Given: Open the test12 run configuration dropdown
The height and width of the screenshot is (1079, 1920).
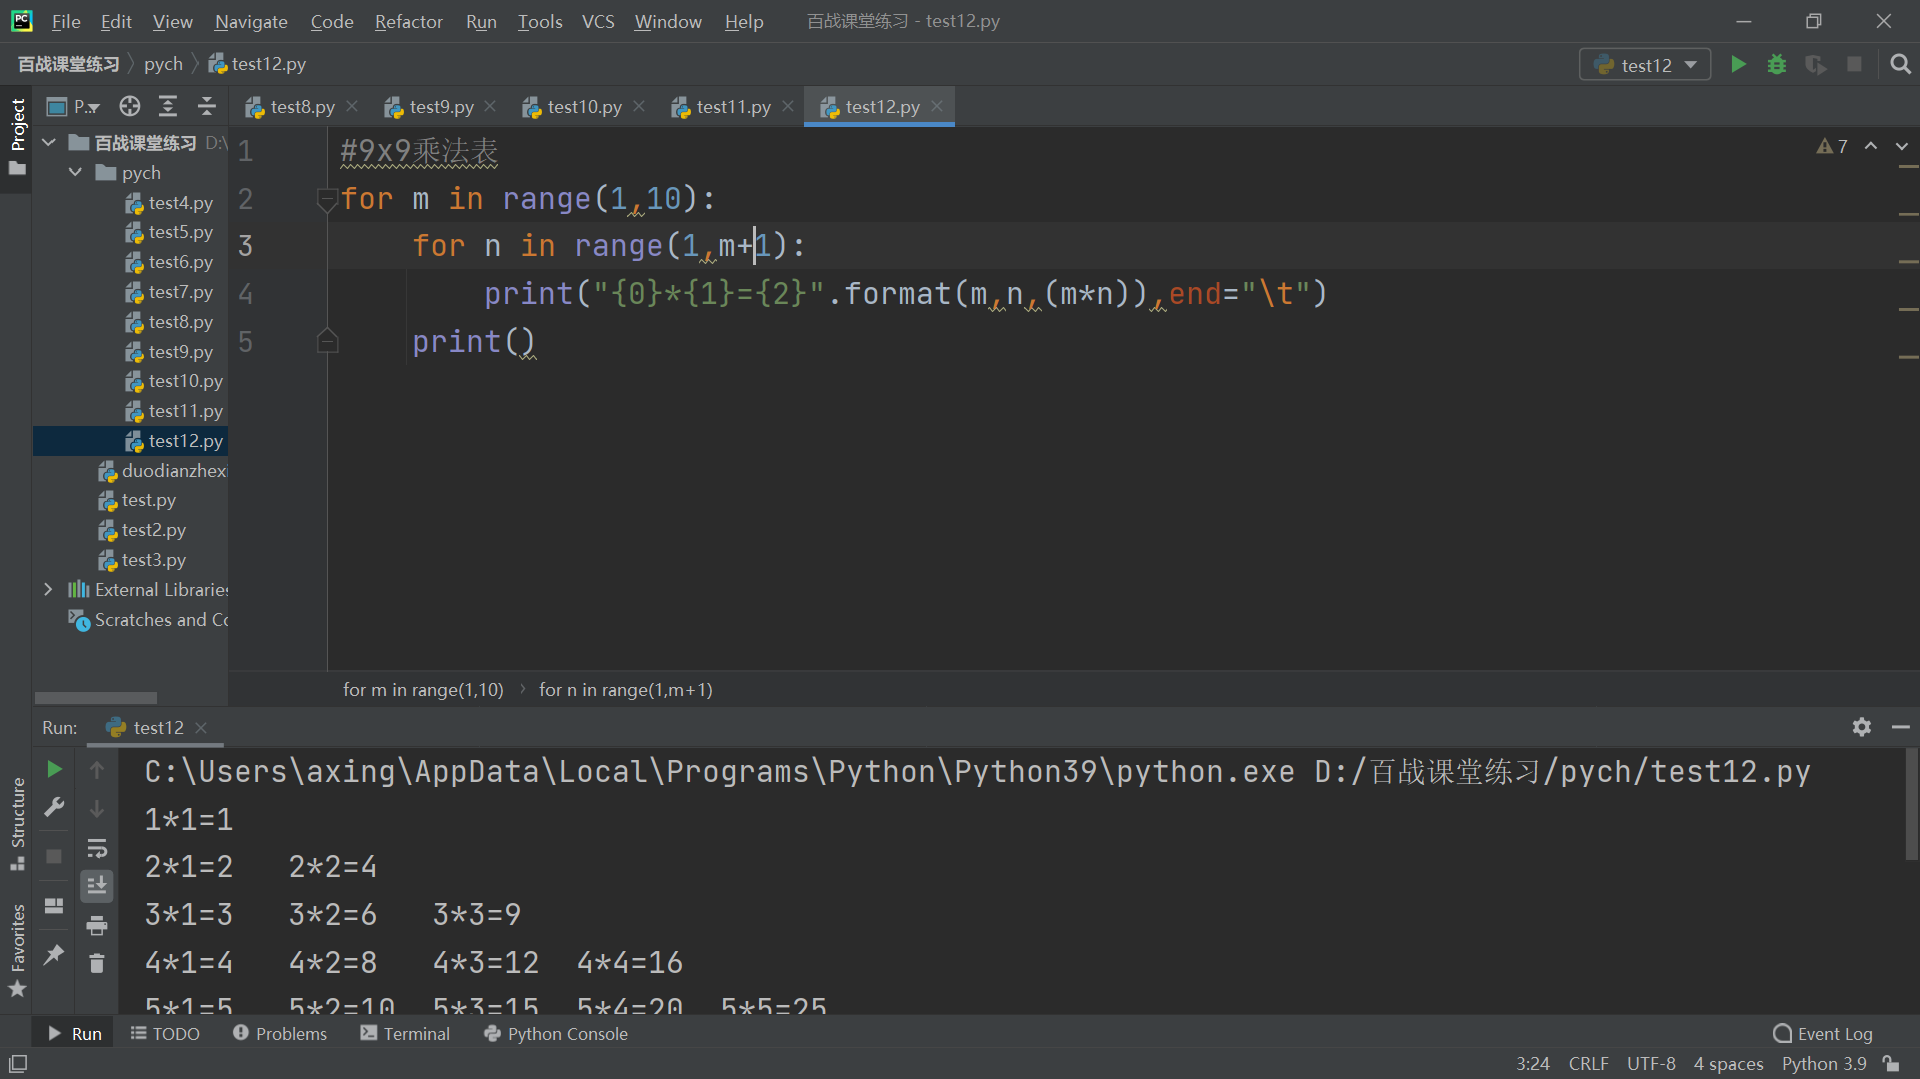Looking at the screenshot, I should click(x=1645, y=65).
